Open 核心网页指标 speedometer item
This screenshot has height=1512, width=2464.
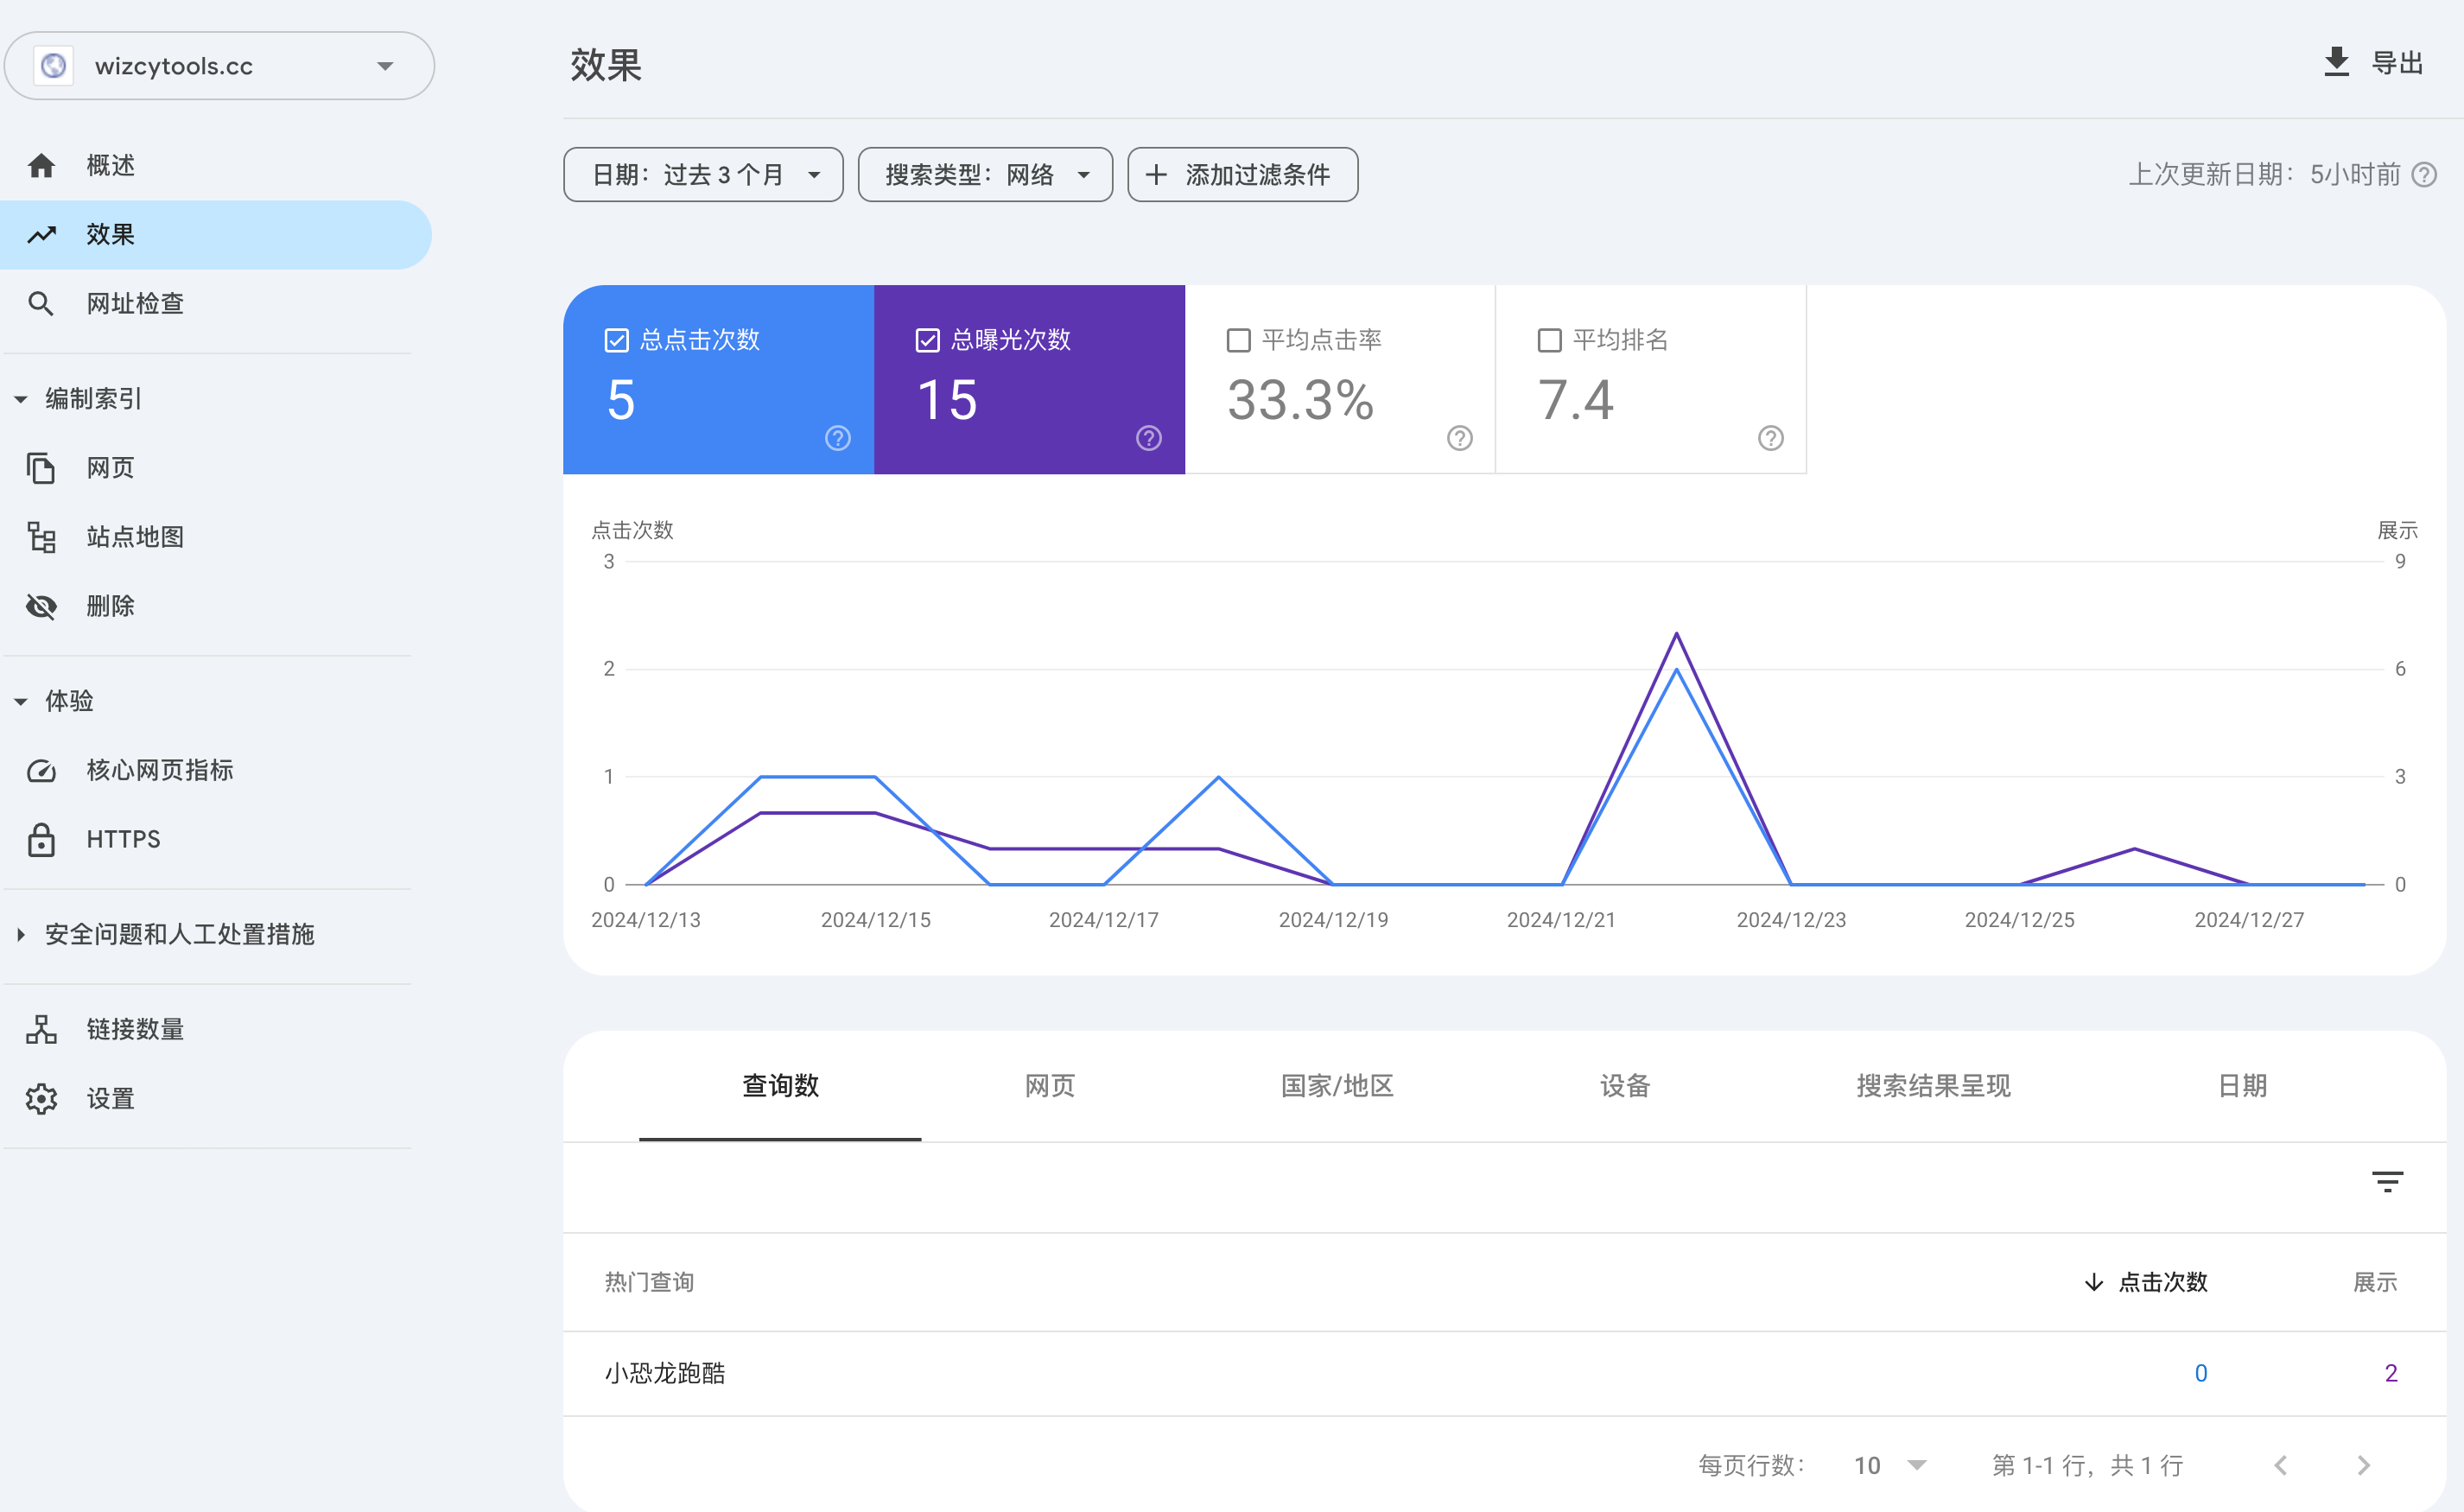(41, 770)
